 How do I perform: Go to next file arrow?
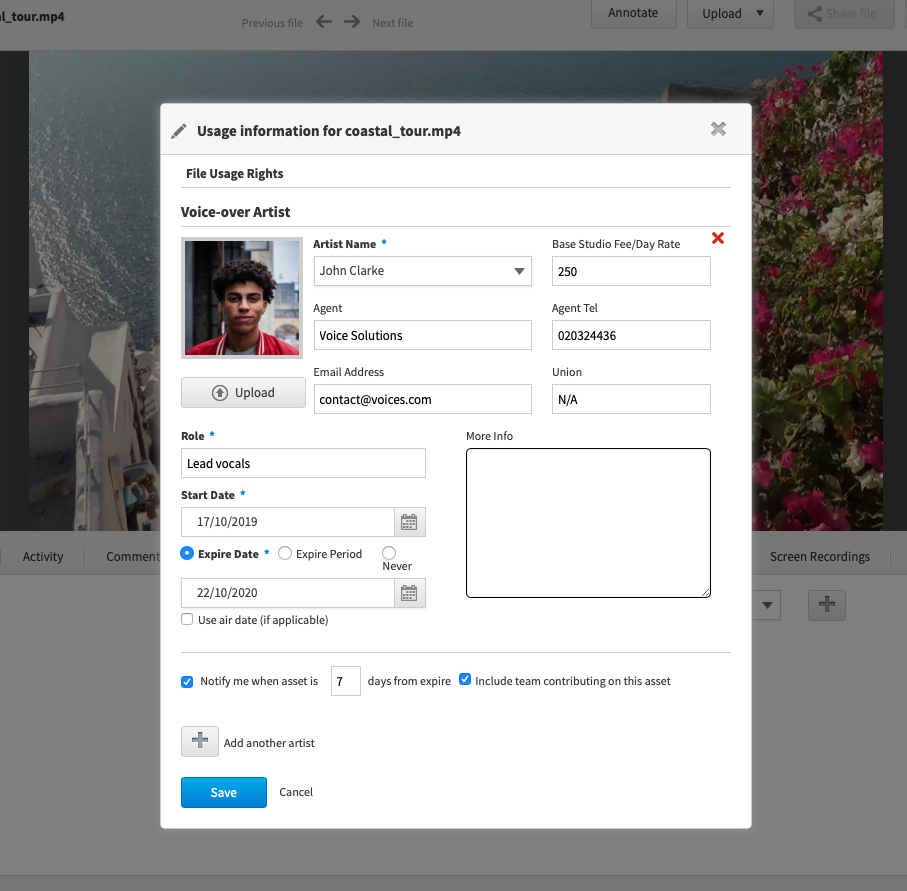coord(352,22)
